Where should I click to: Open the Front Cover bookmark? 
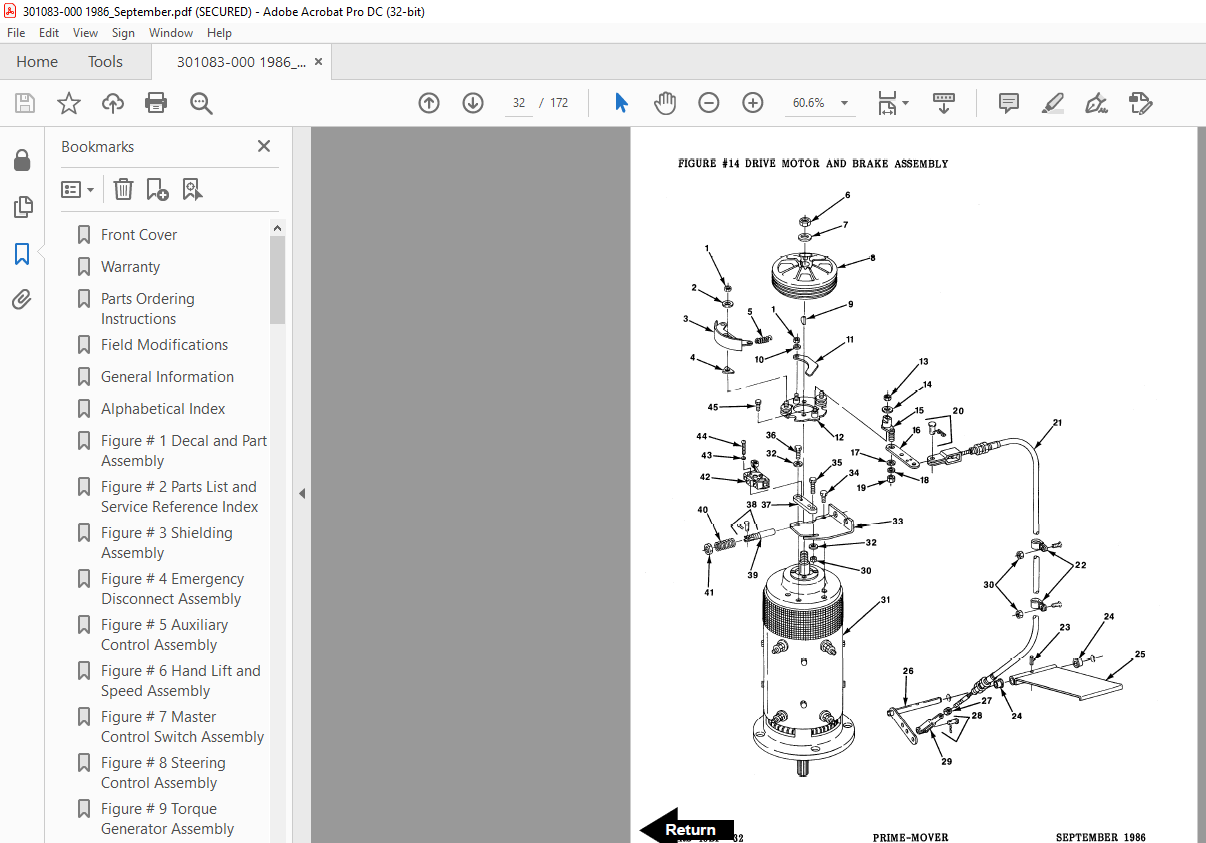[x=139, y=235]
